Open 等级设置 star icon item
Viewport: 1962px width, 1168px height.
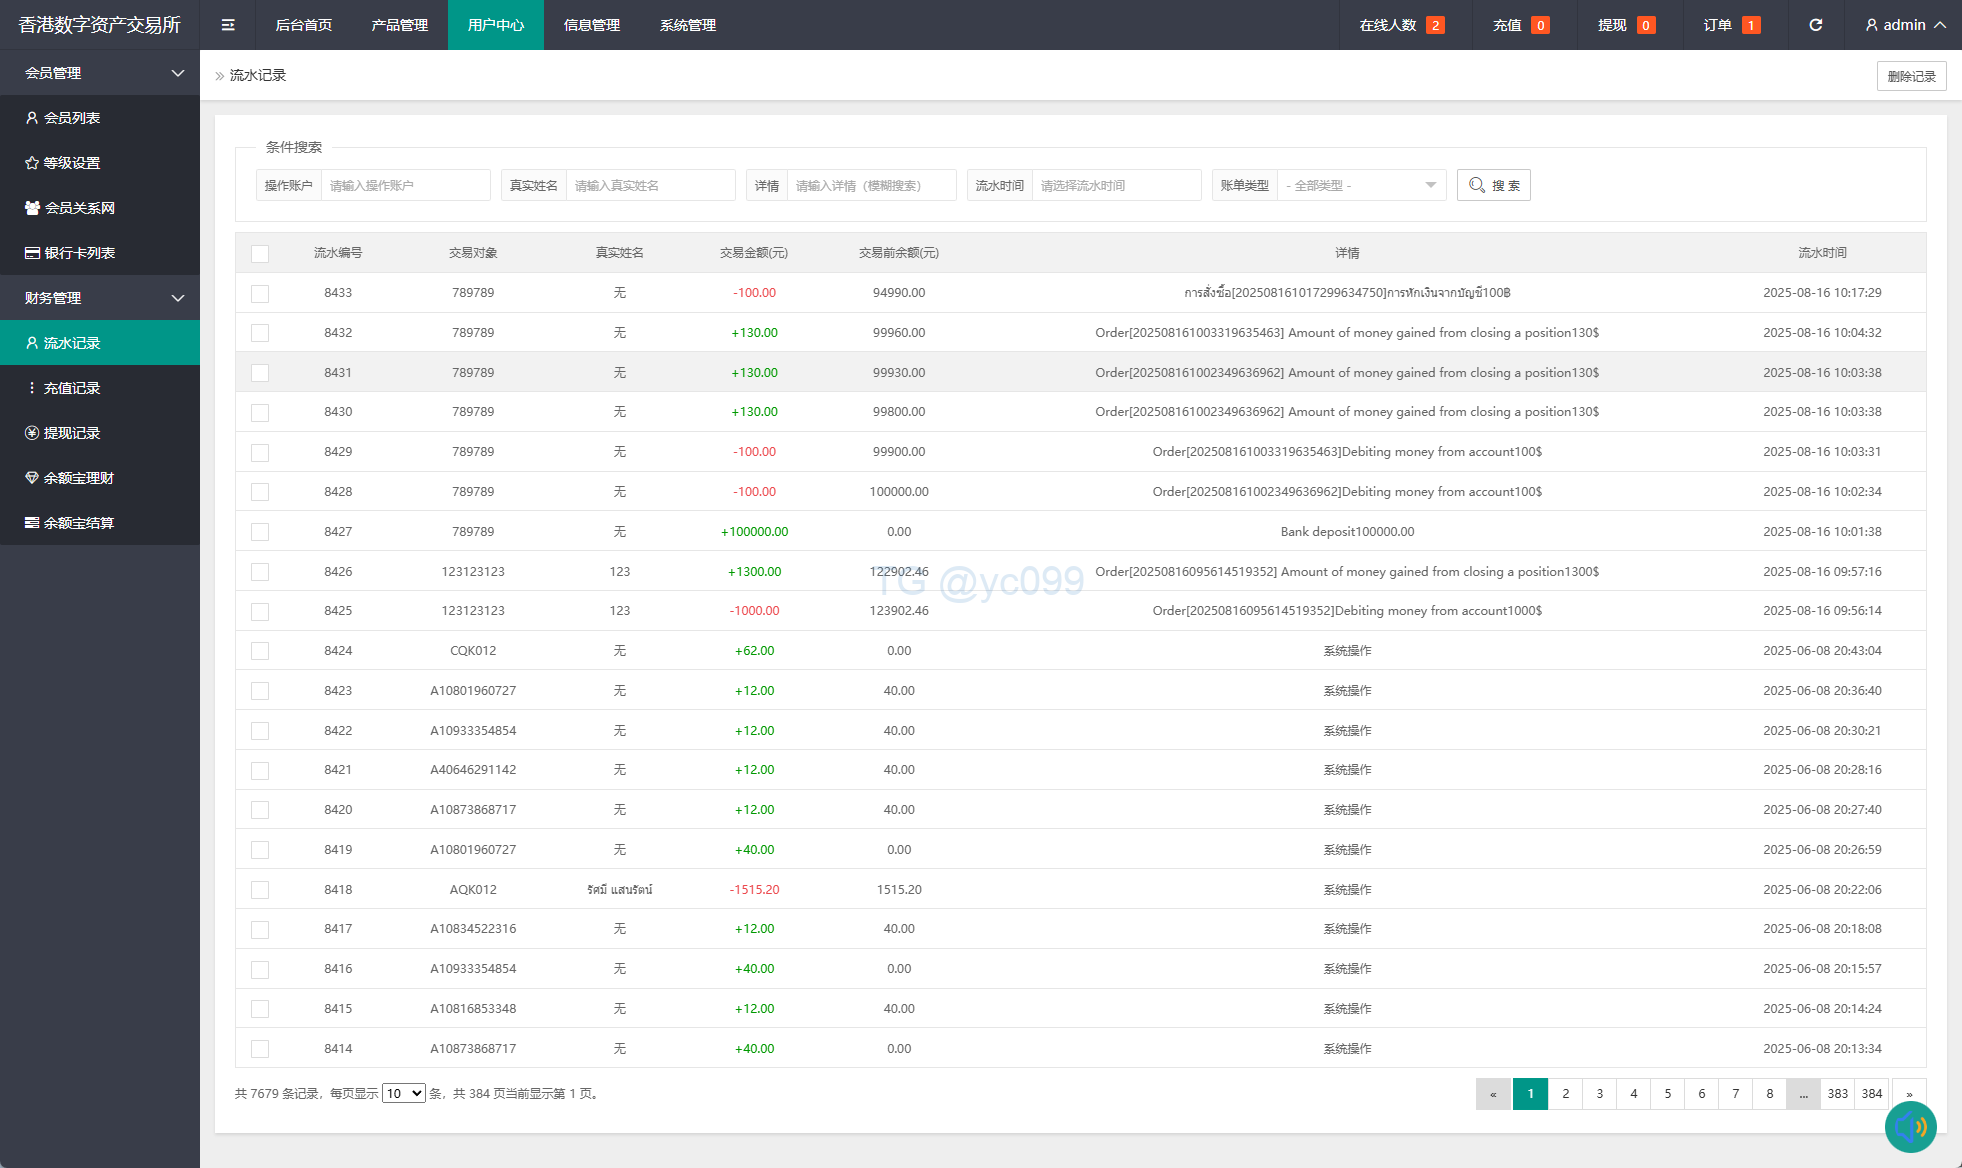pos(32,163)
